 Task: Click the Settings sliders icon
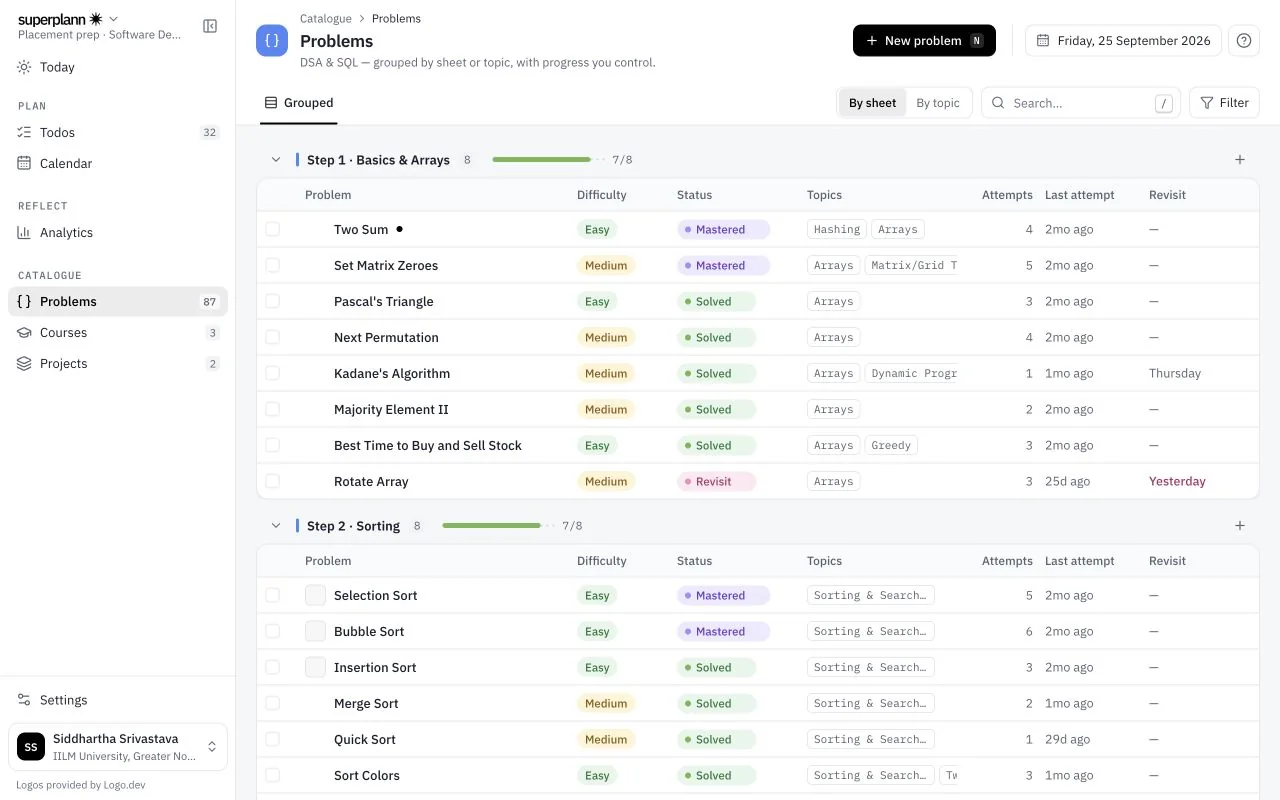coord(24,700)
